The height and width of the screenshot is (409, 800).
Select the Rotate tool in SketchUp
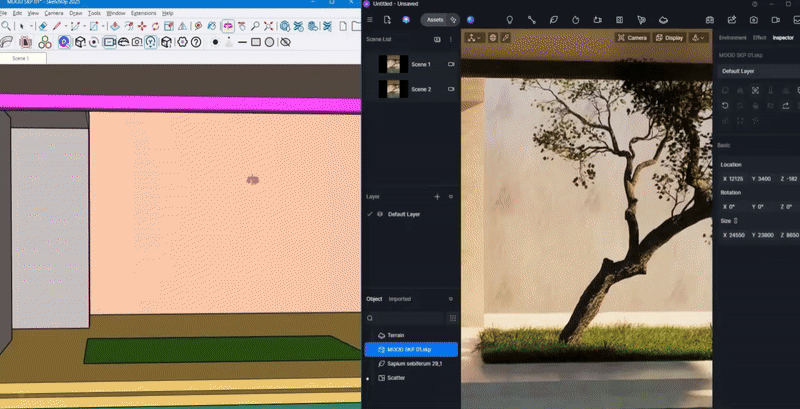coord(155,26)
